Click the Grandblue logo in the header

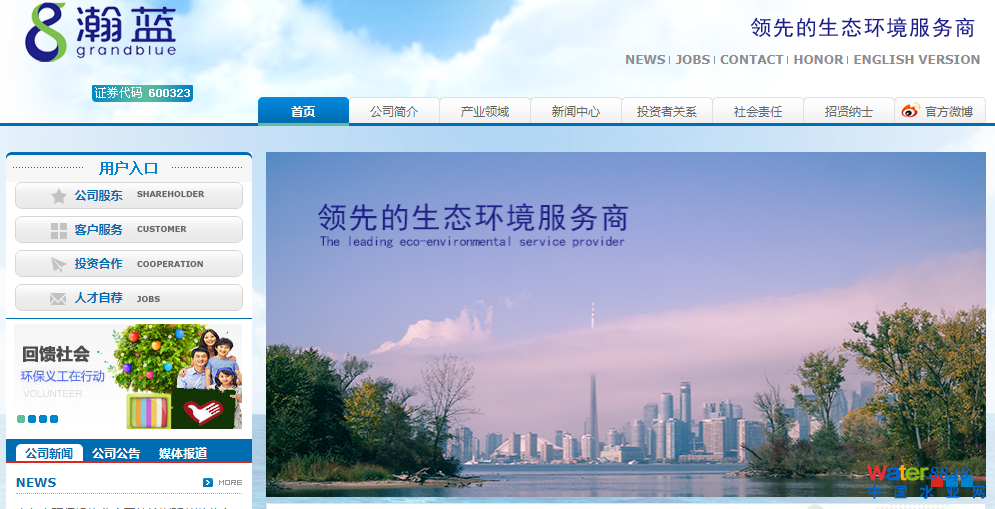[99, 32]
